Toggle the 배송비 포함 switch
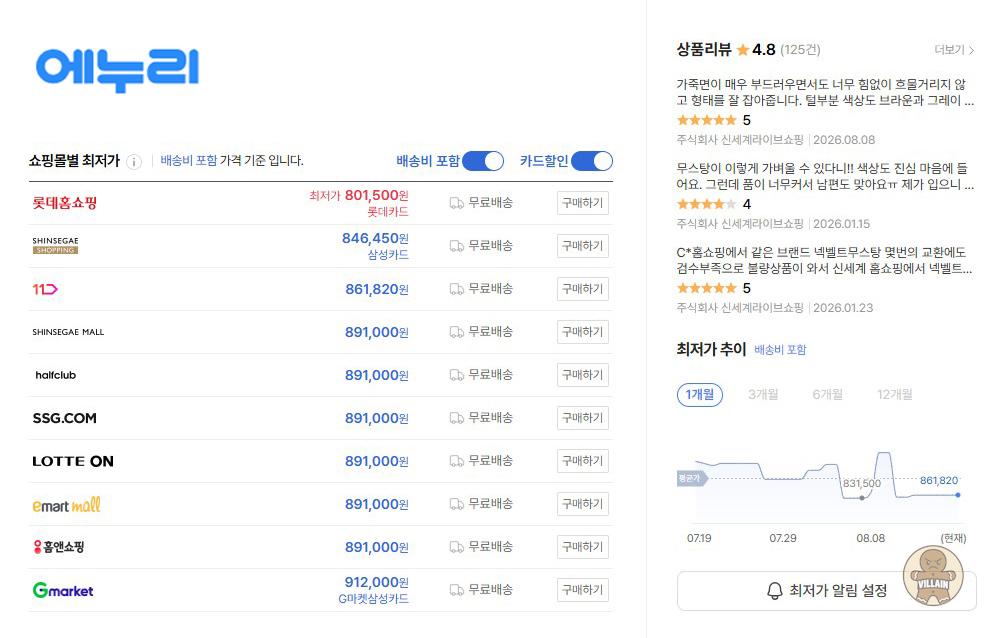Screen dimensions: 995x638 click(x=483, y=161)
